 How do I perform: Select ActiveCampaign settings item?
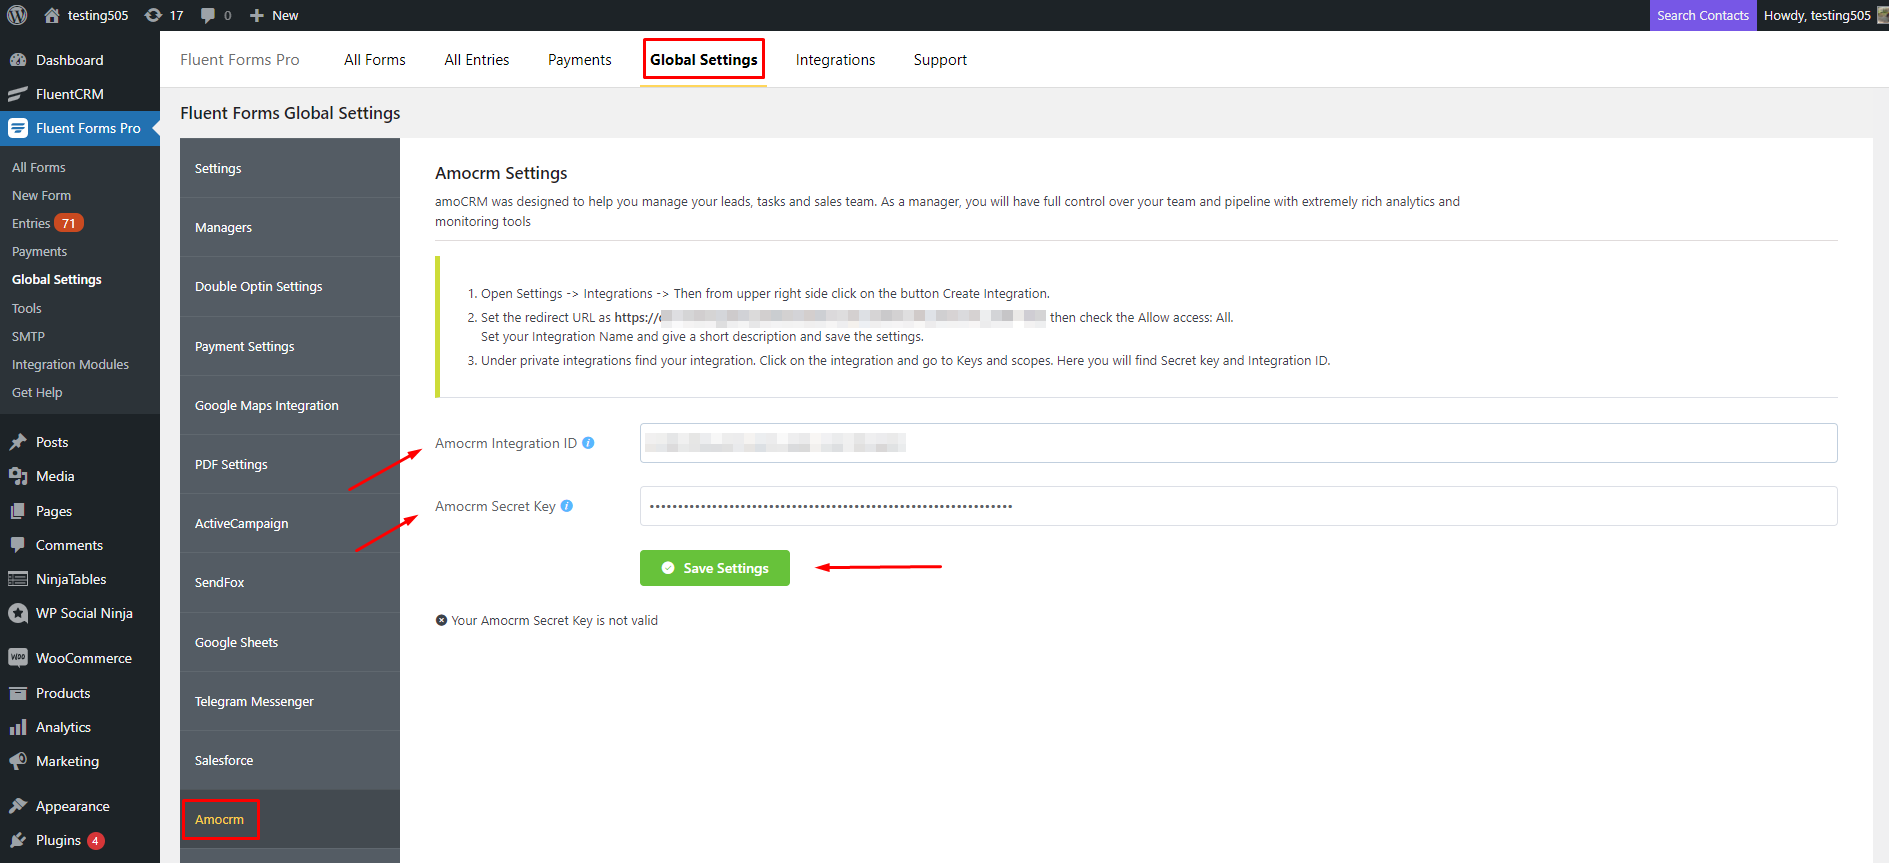point(290,523)
